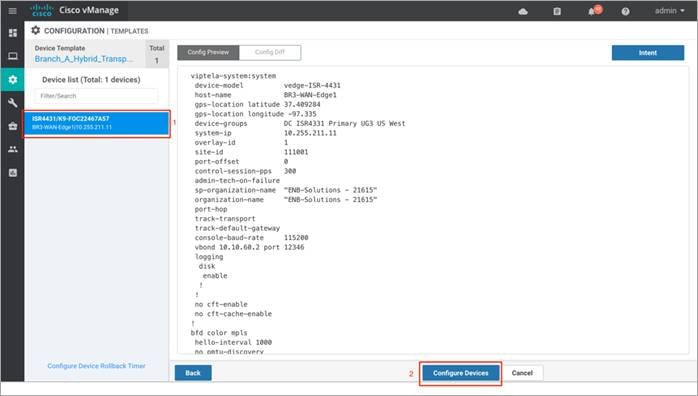Click the Cancel button
This screenshot has height=396, width=698.
coord(522,373)
